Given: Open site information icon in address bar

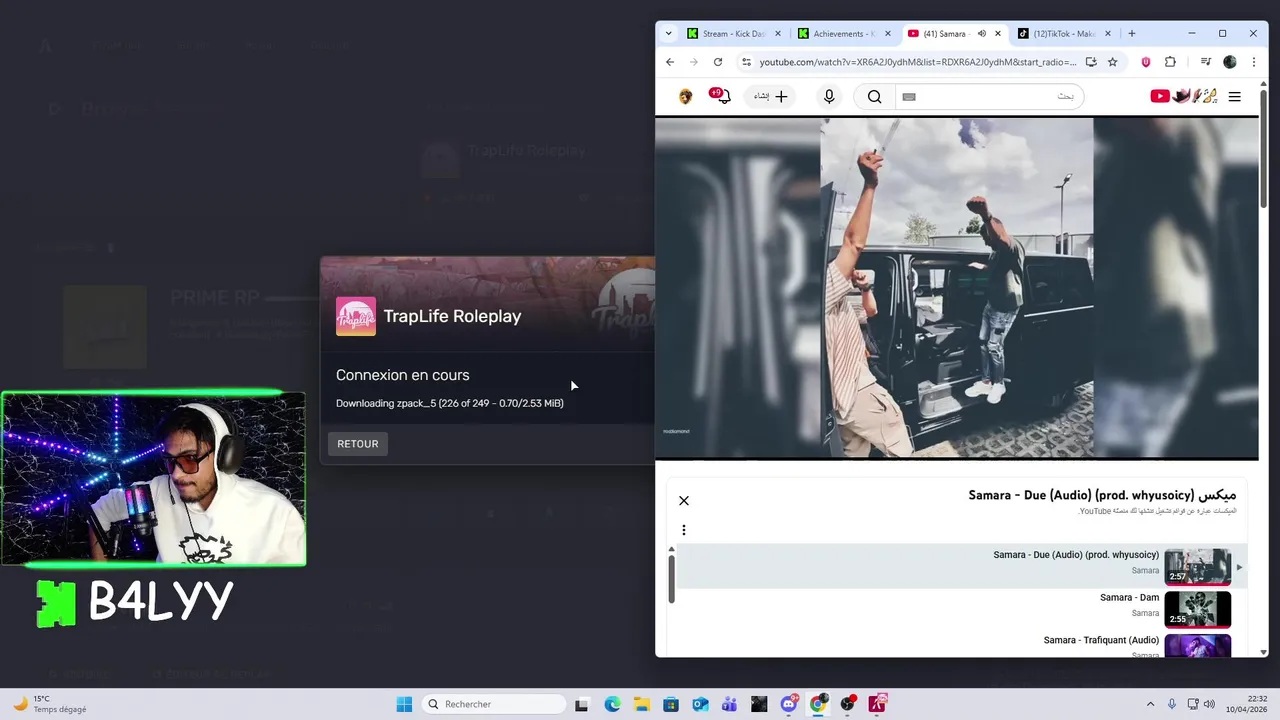Looking at the screenshot, I should pos(746,62).
